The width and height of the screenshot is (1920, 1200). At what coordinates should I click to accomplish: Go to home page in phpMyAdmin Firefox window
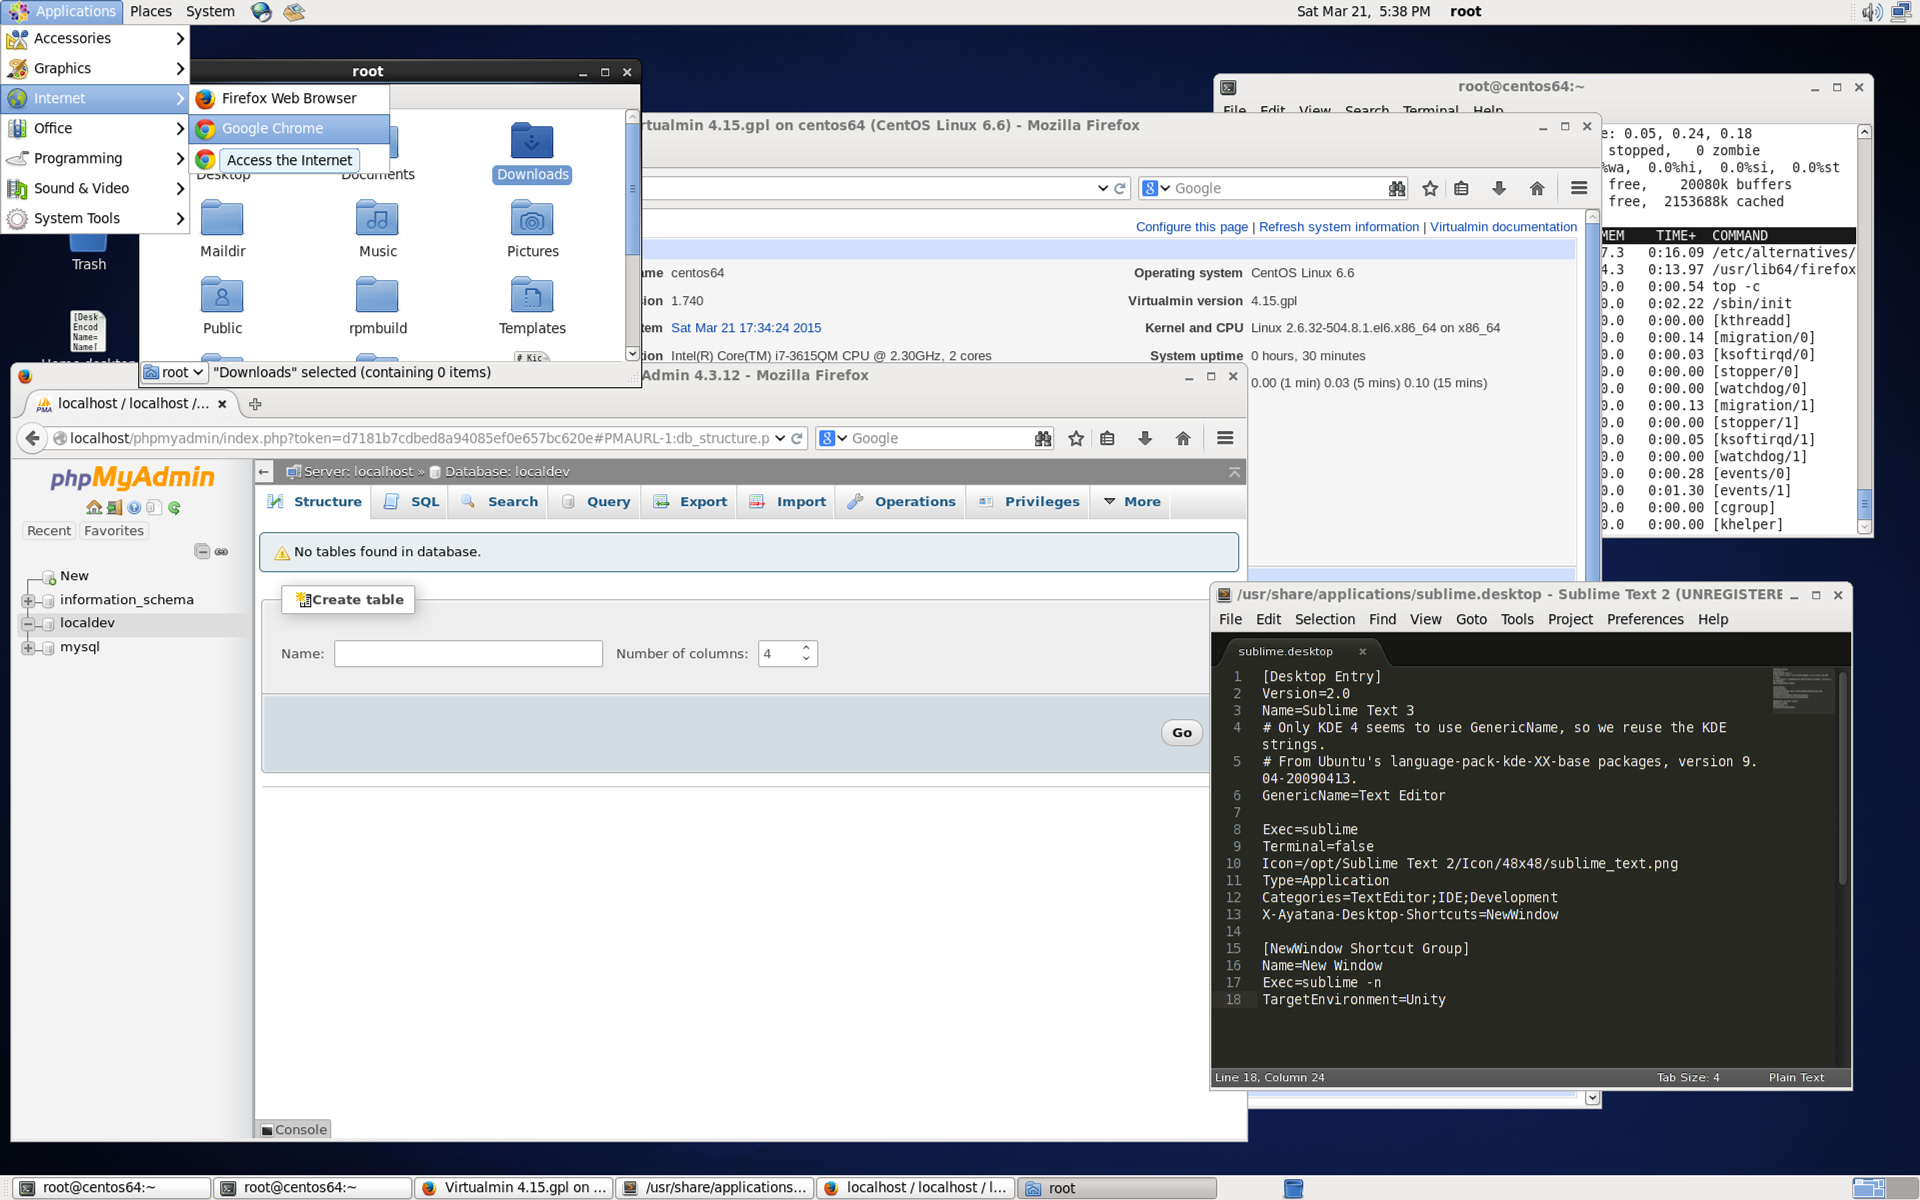[x=1183, y=438]
